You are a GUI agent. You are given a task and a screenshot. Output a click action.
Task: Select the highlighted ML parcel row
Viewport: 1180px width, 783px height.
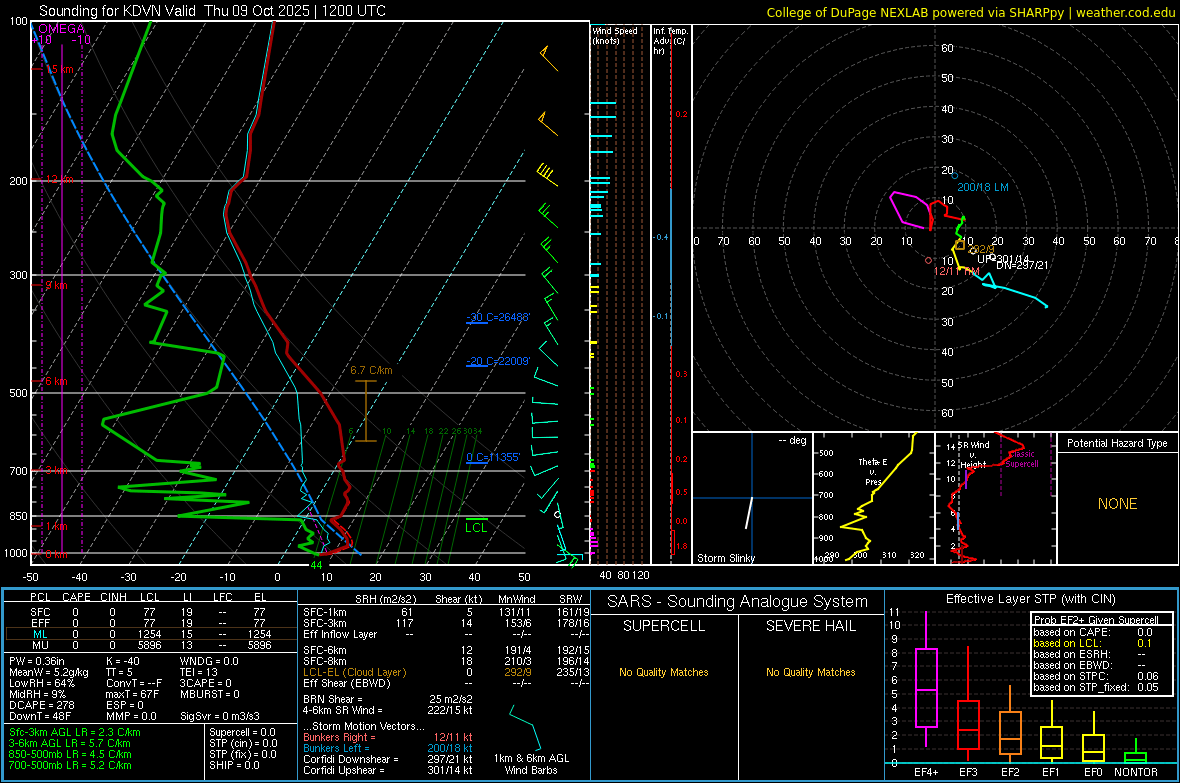point(150,634)
